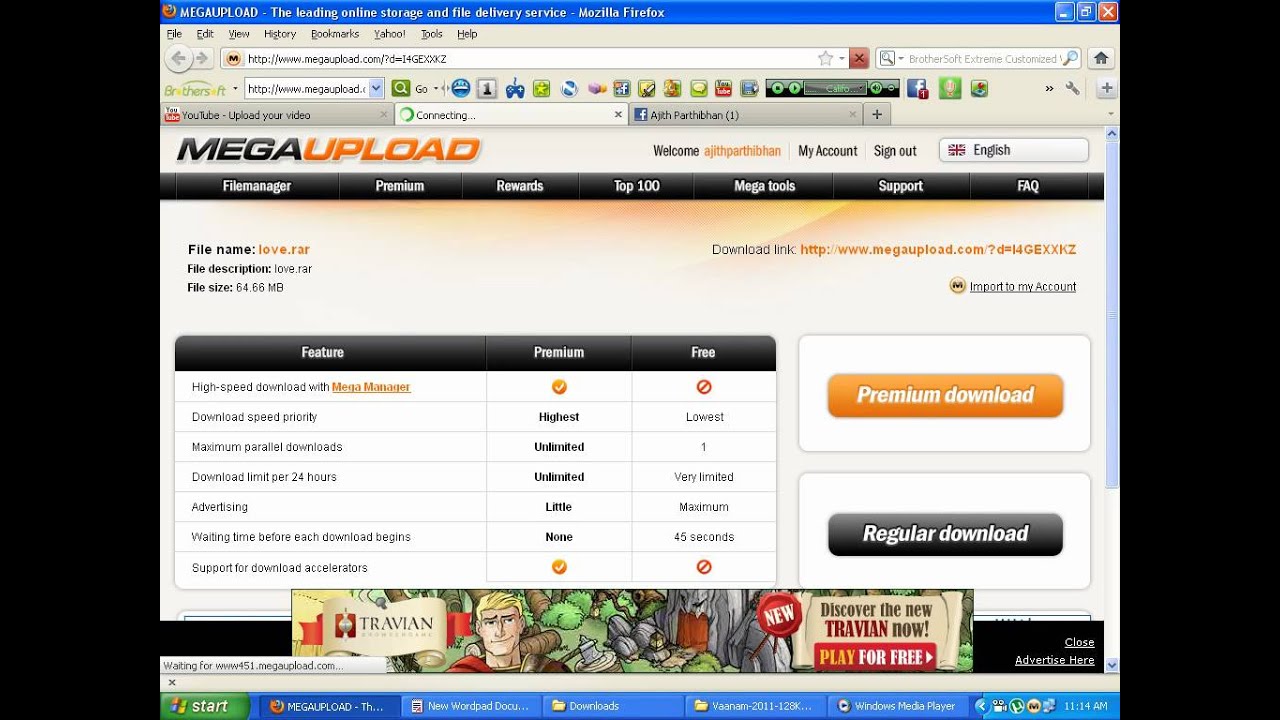Switch to the Ajith Parthibhan (1) tab
The image size is (1280, 720).
(745, 115)
